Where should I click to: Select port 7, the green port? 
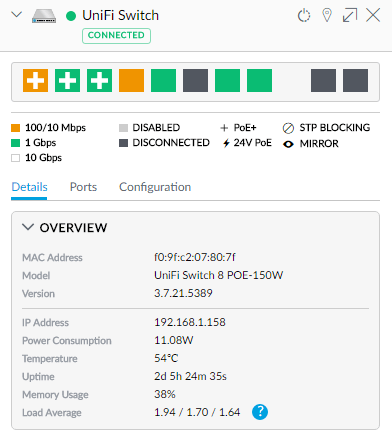[227, 80]
